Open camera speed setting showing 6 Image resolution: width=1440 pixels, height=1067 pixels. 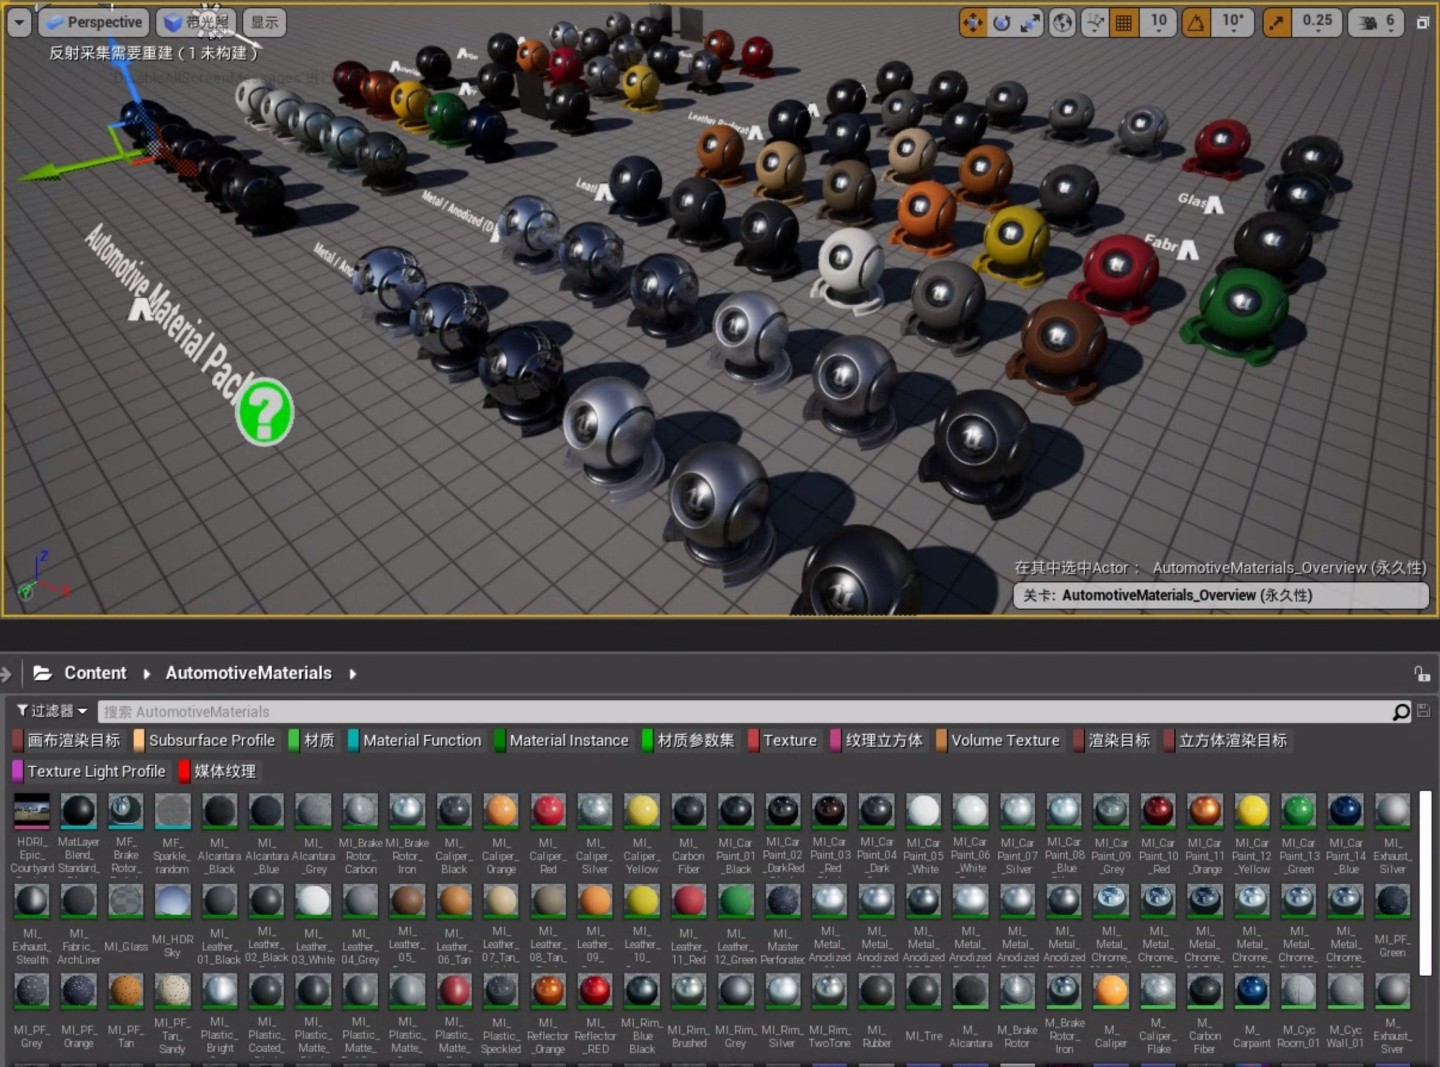[x=1376, y=22]
